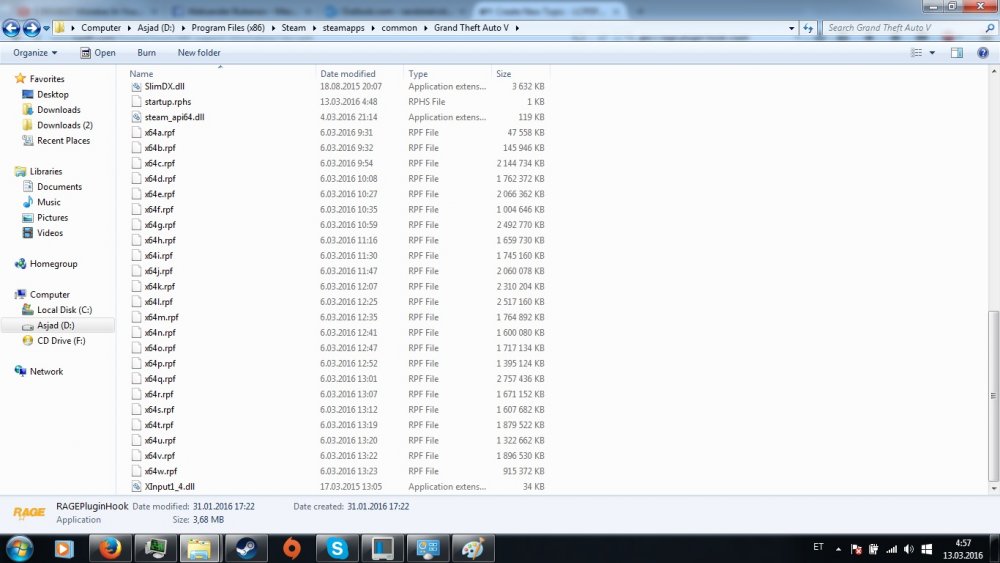
Task: Select Homegroup in navigation pane
Action: [53, 264]
